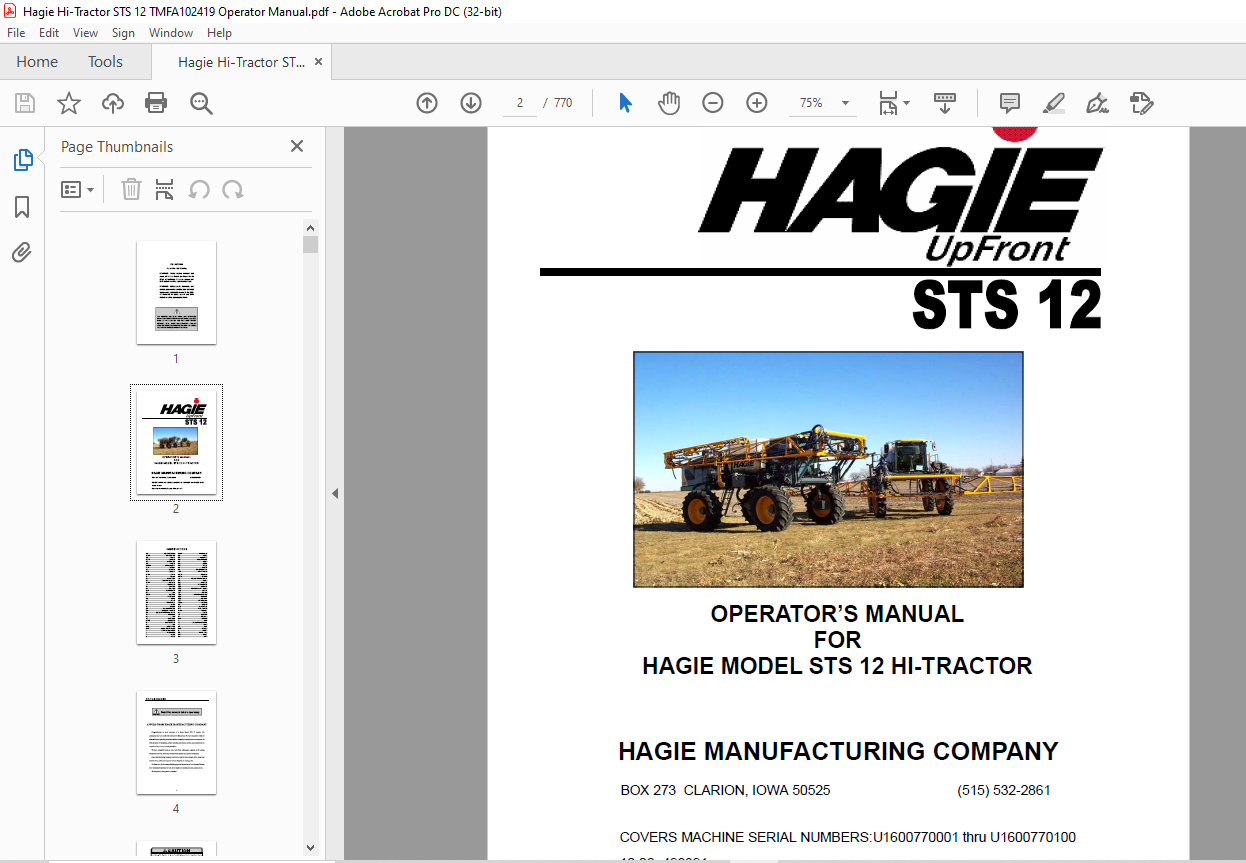Open the Sign menu

point(123,33)
